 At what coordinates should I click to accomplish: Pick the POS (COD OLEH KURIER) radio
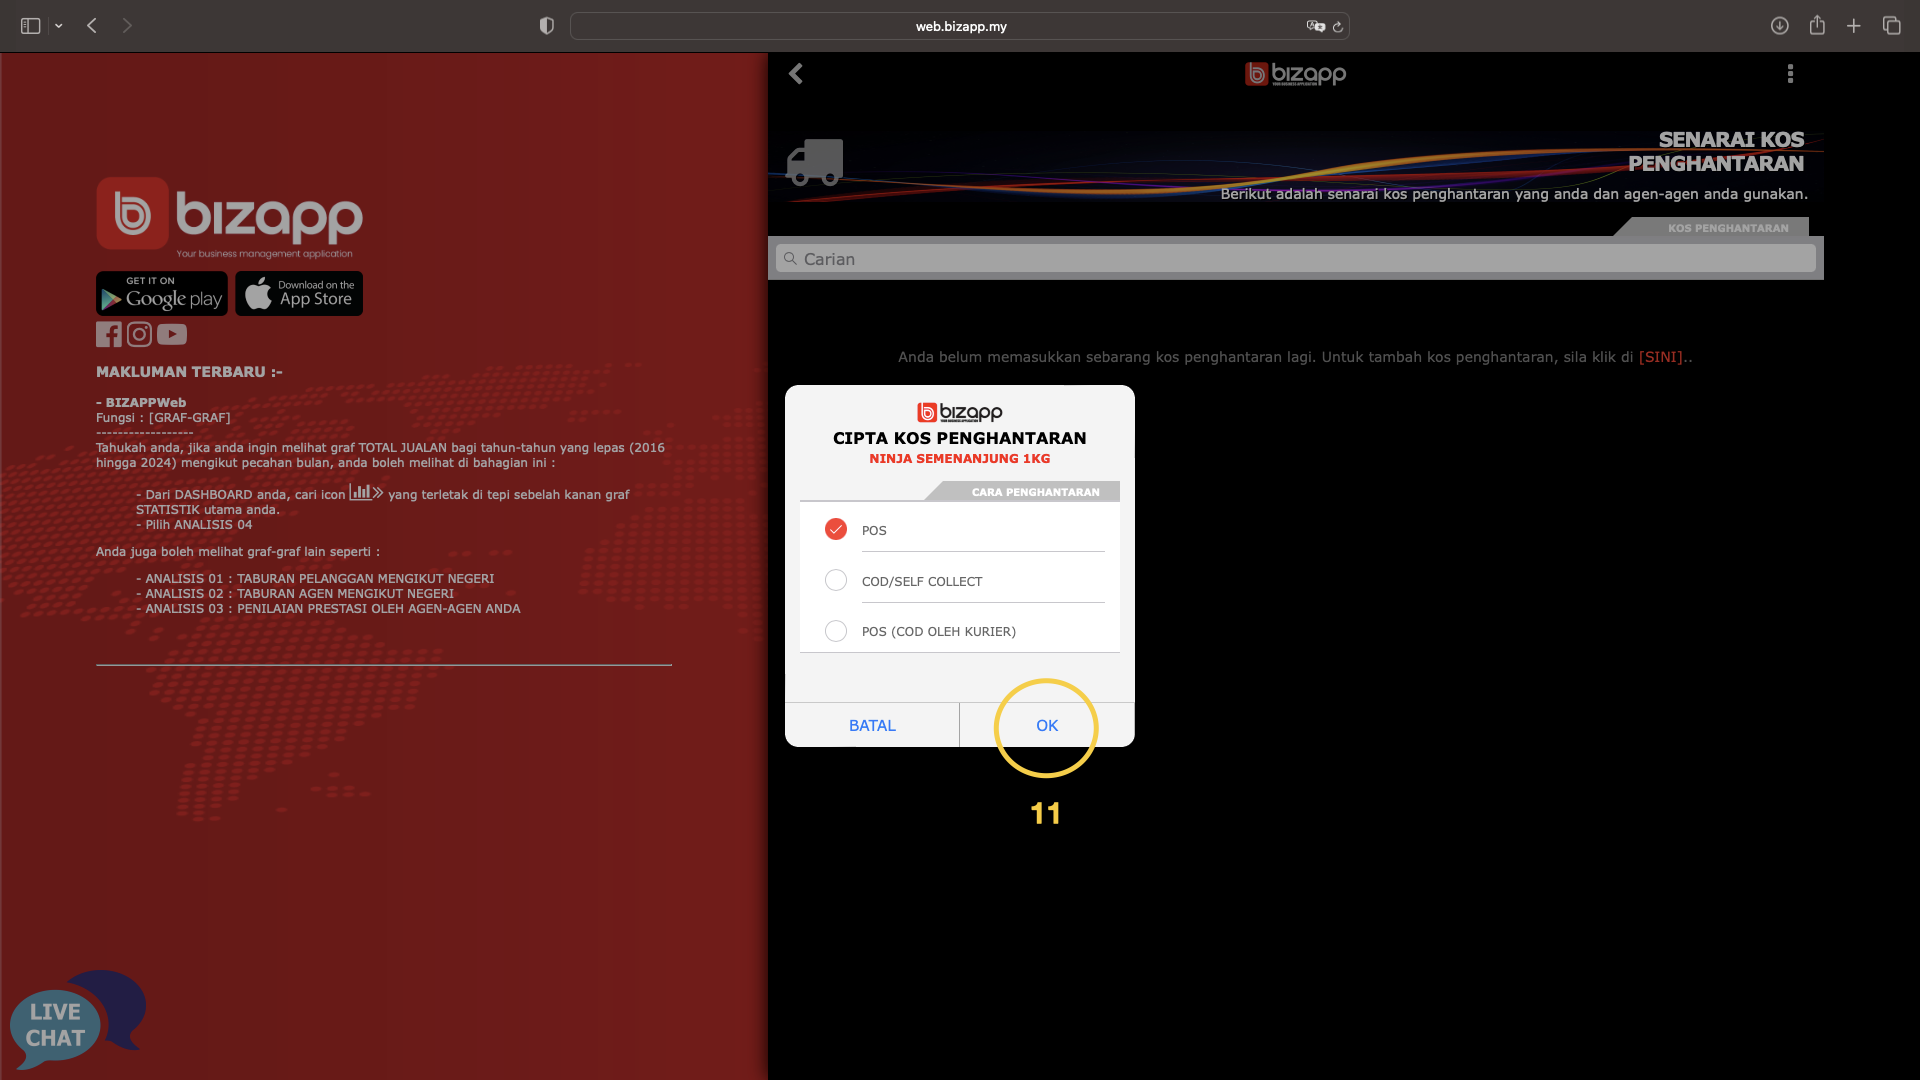click(836, 631)
